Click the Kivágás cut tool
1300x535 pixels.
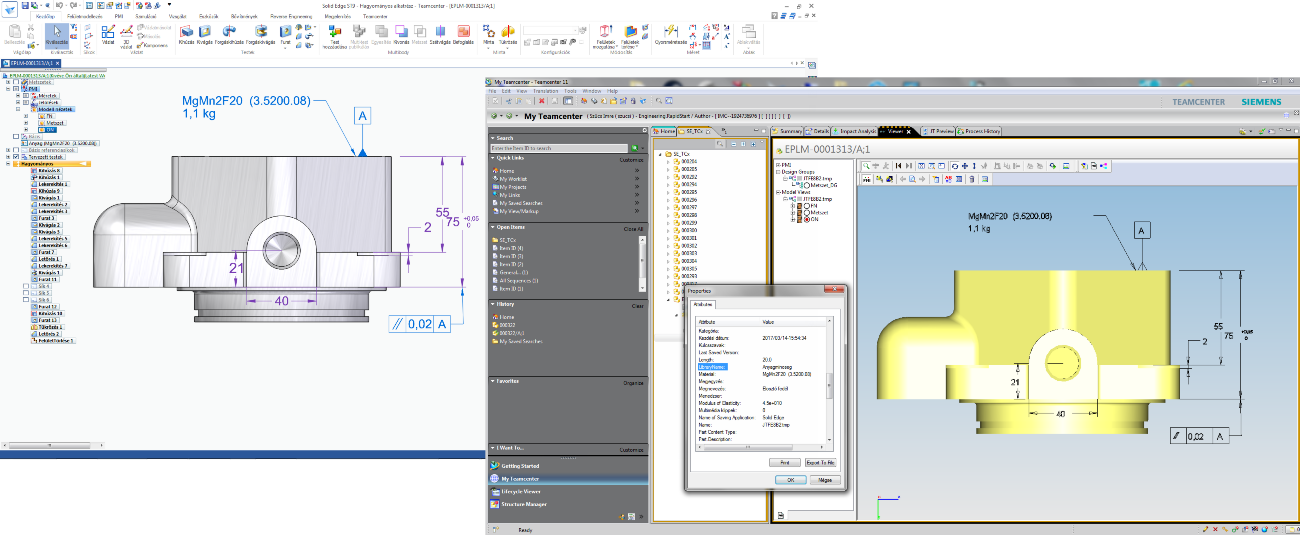click(x=206, y=35)
